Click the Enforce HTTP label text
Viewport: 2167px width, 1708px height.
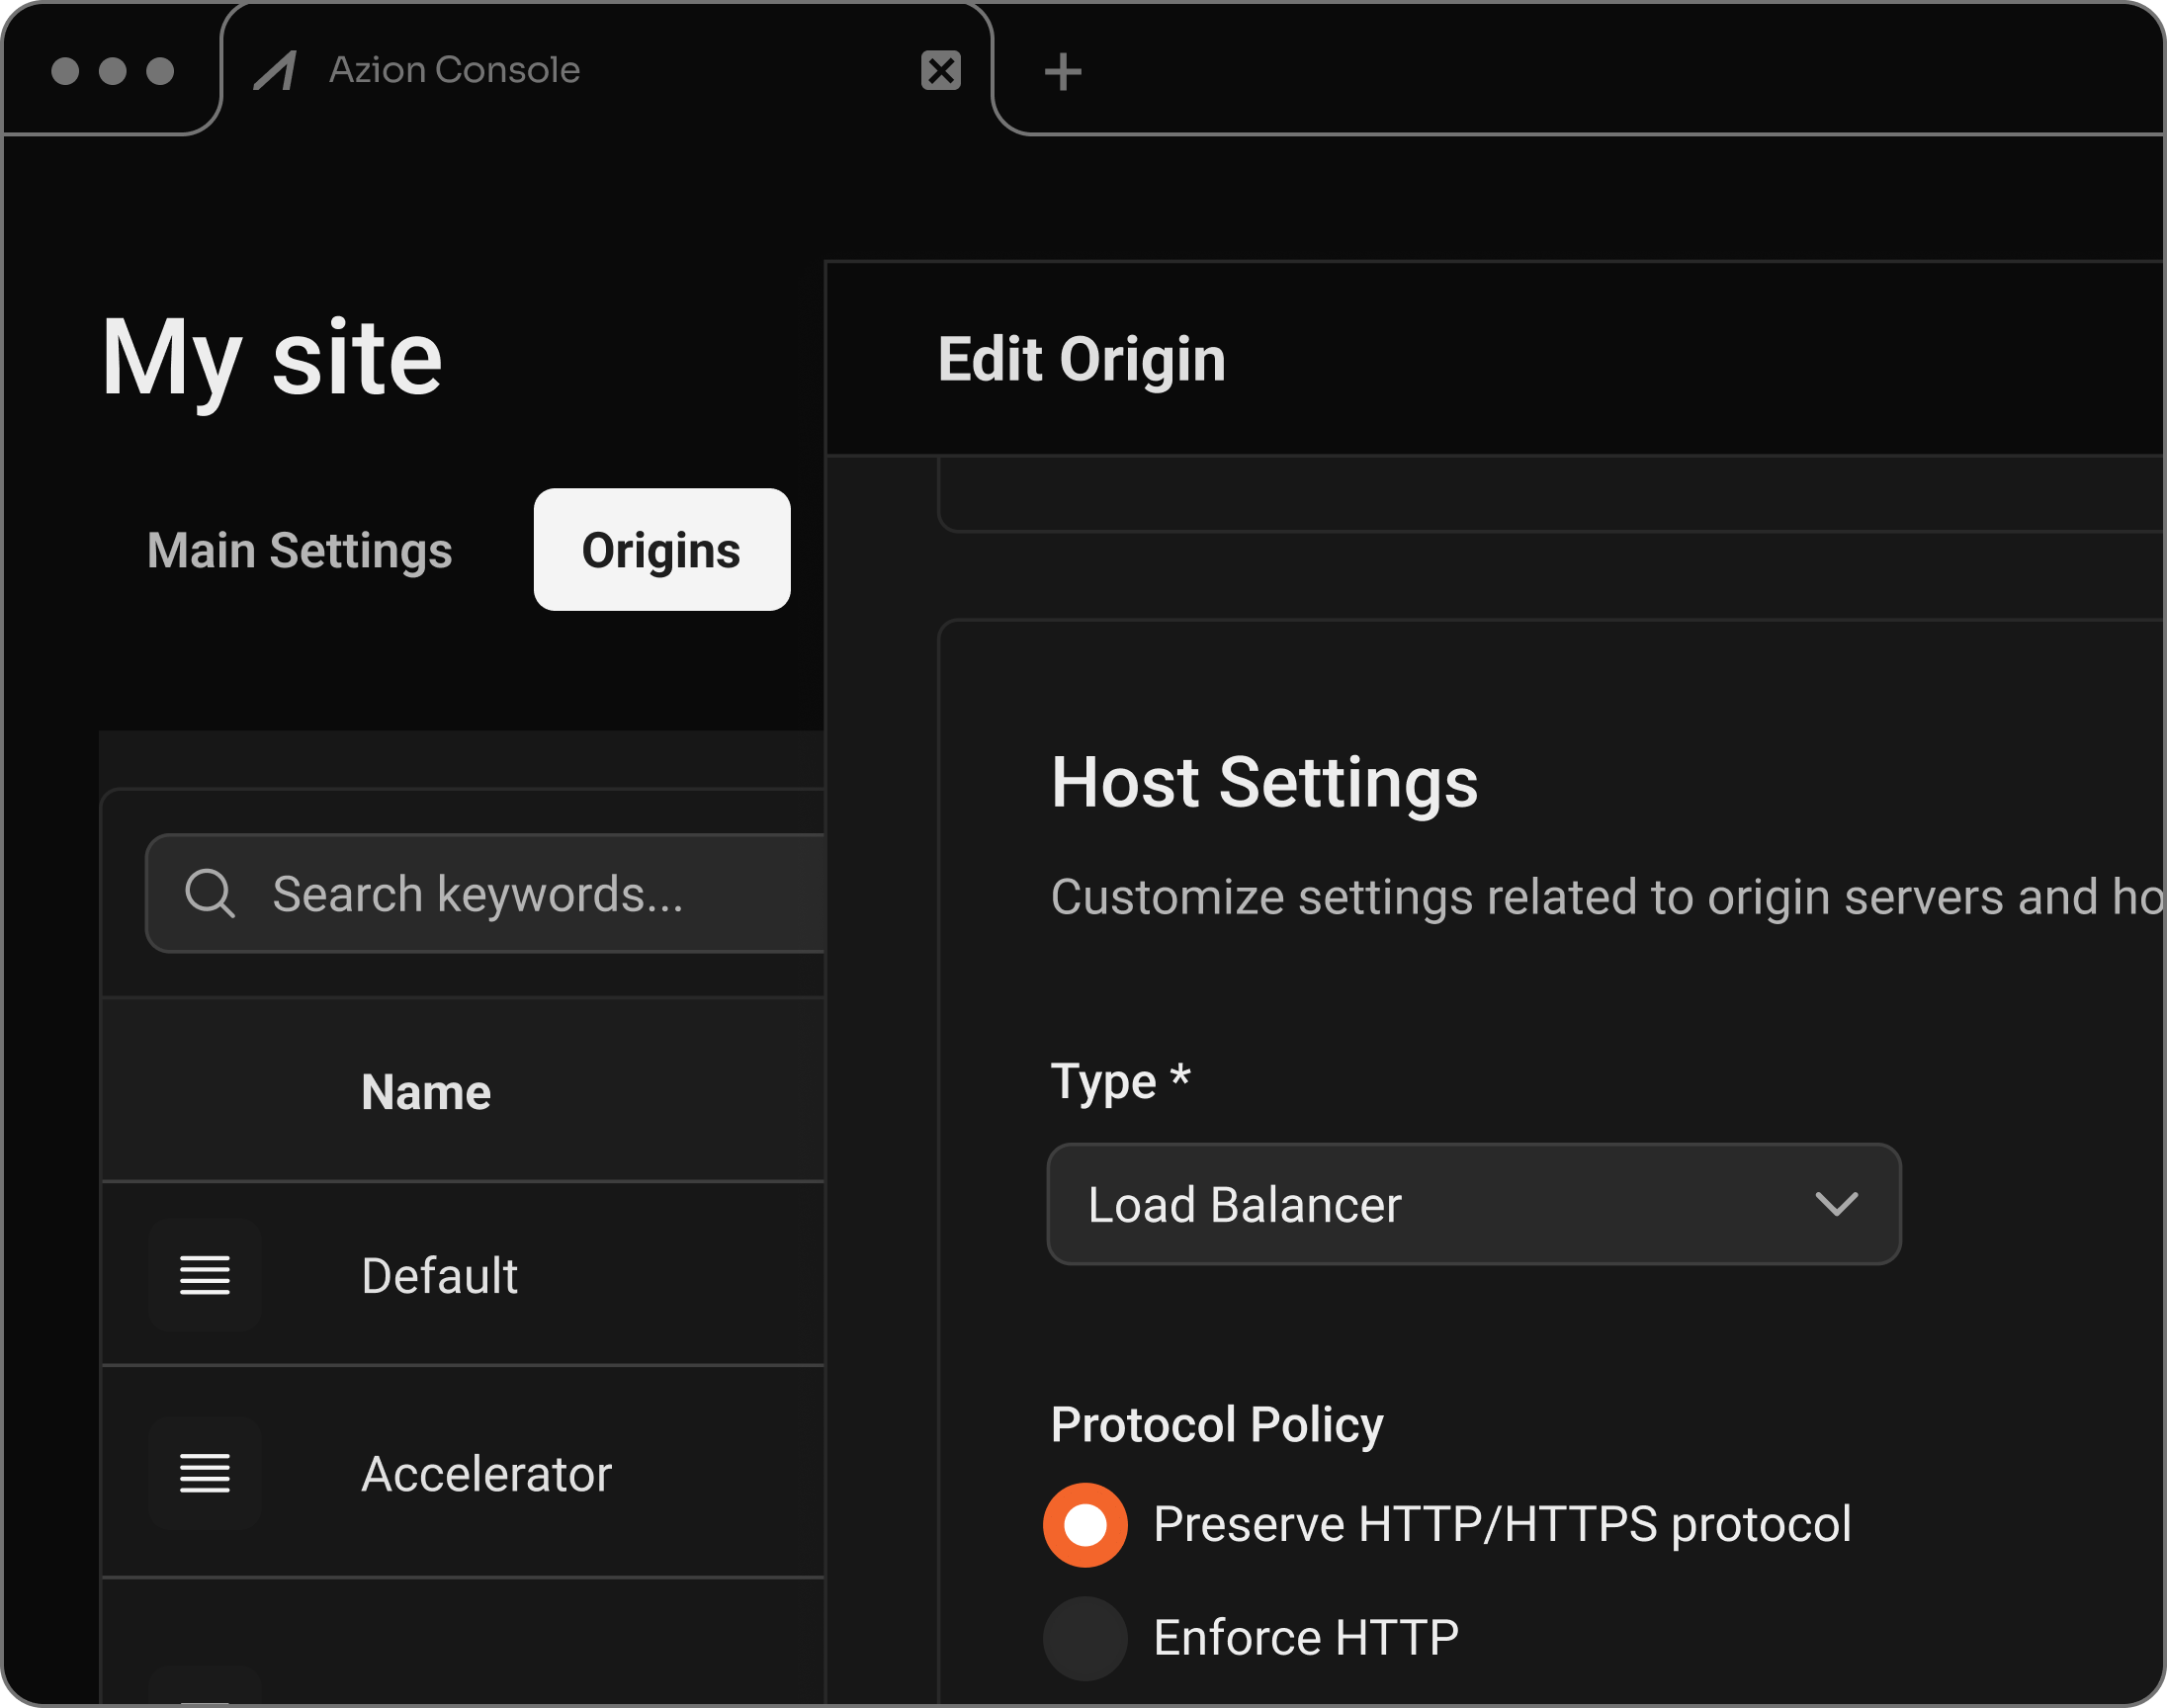click(x=1305, y=1638)
